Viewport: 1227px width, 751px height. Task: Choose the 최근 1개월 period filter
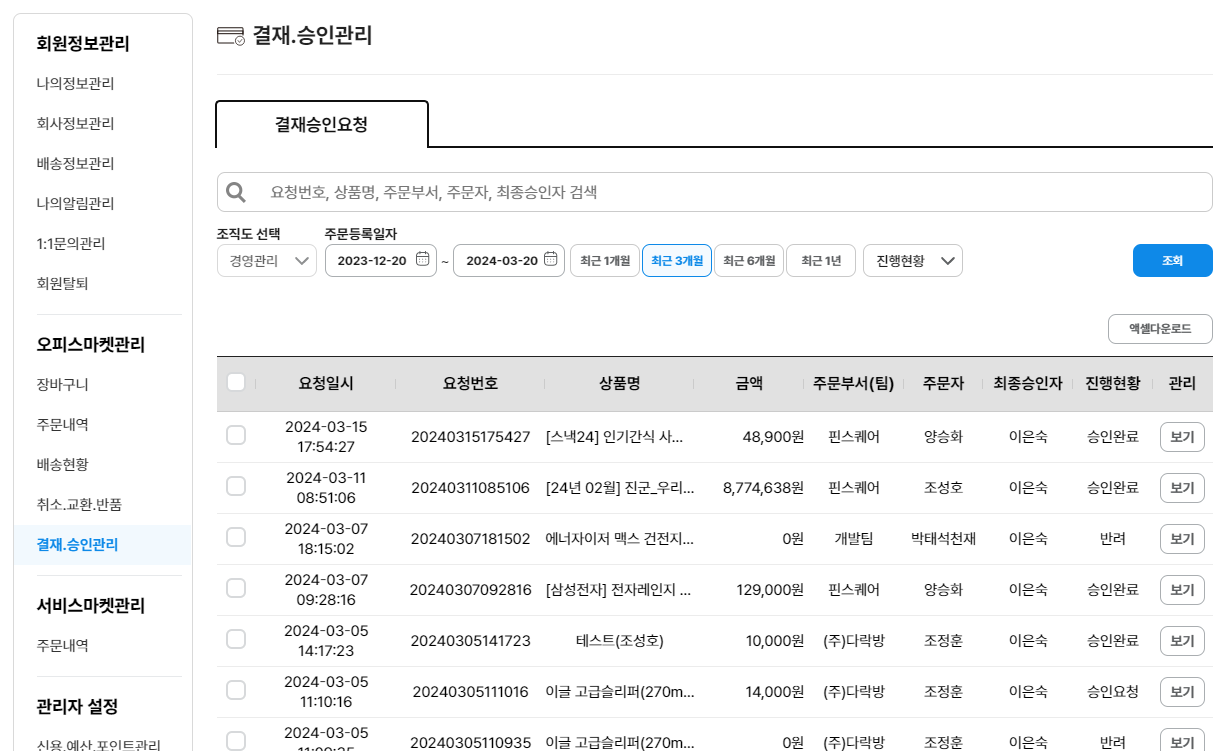[x=604, y=261]
